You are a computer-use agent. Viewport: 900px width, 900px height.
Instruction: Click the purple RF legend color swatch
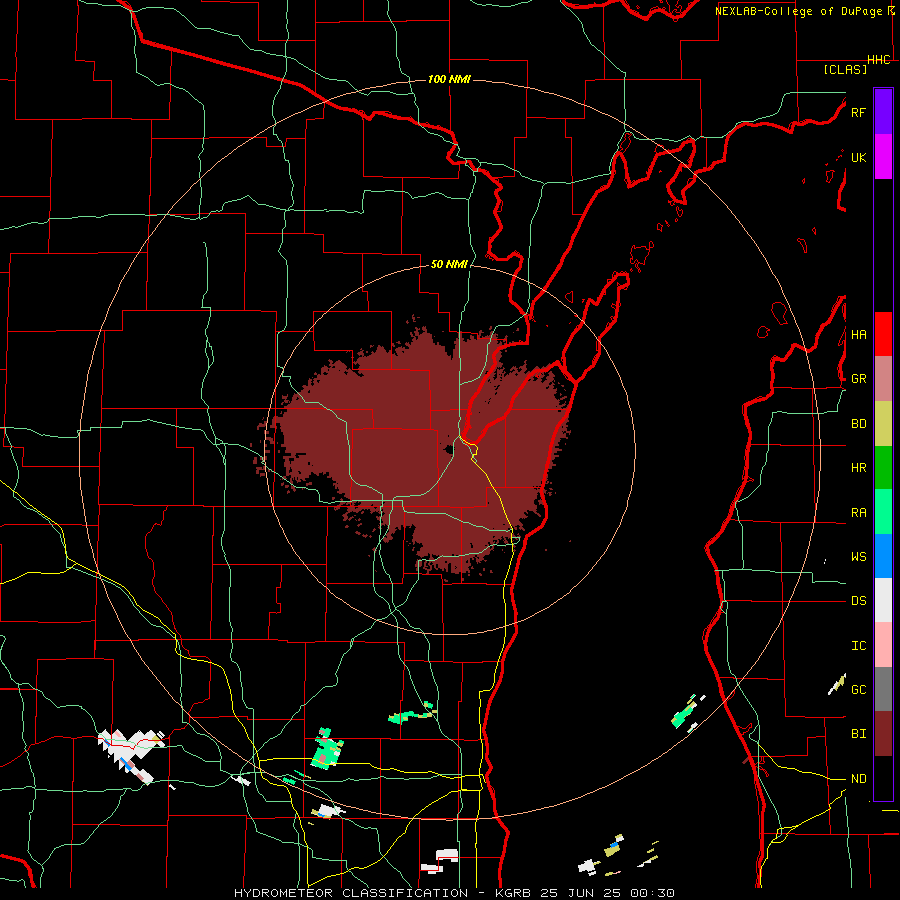[x=883, y=112]
